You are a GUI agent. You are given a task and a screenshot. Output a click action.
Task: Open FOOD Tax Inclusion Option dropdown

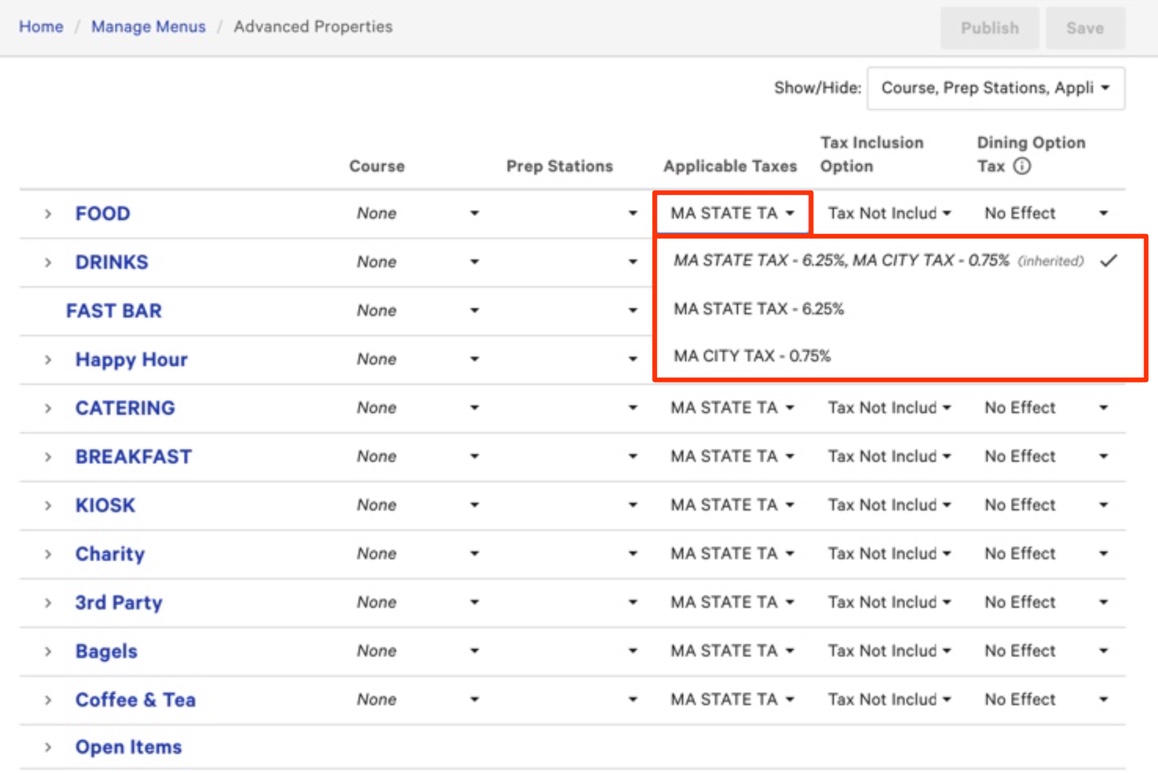pyautogui.click(x=888, y=213)
